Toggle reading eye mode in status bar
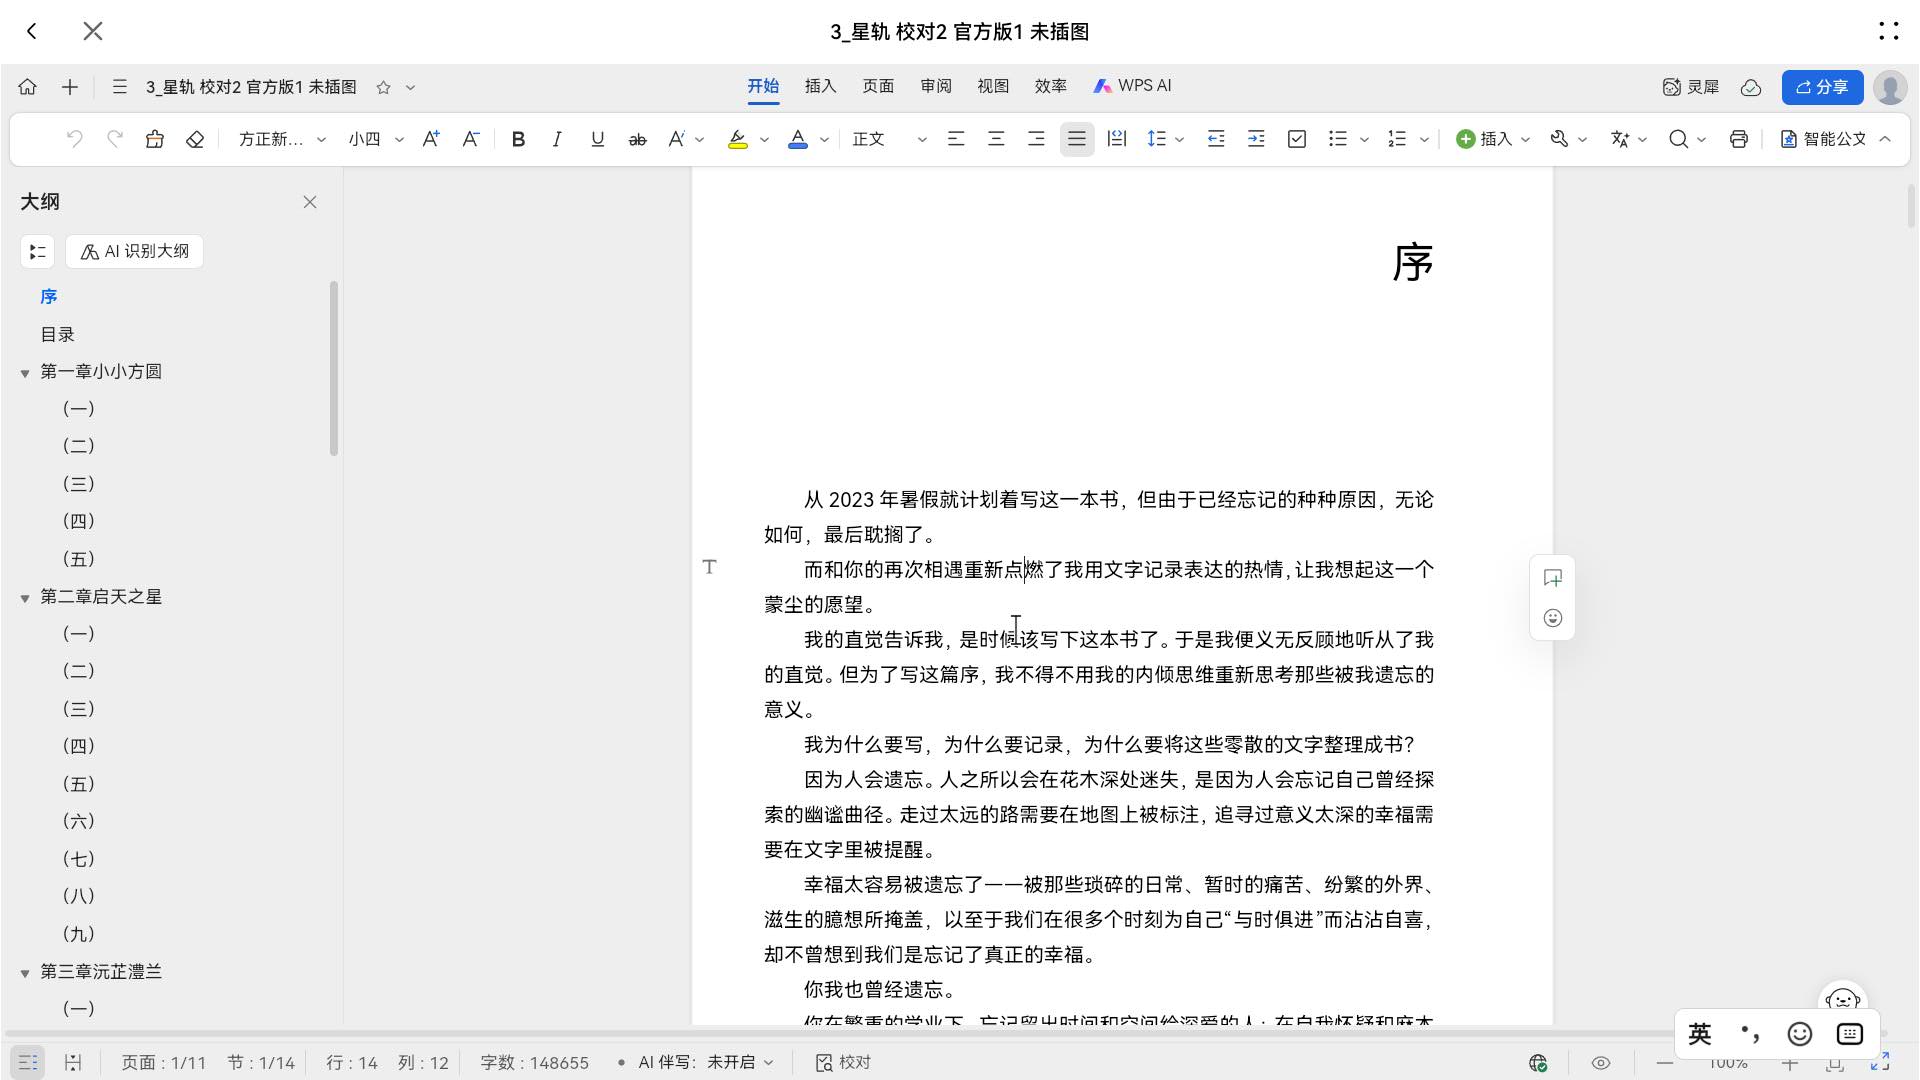The width and height of the screenshot is (1920, 1080). [1601, 1063]
